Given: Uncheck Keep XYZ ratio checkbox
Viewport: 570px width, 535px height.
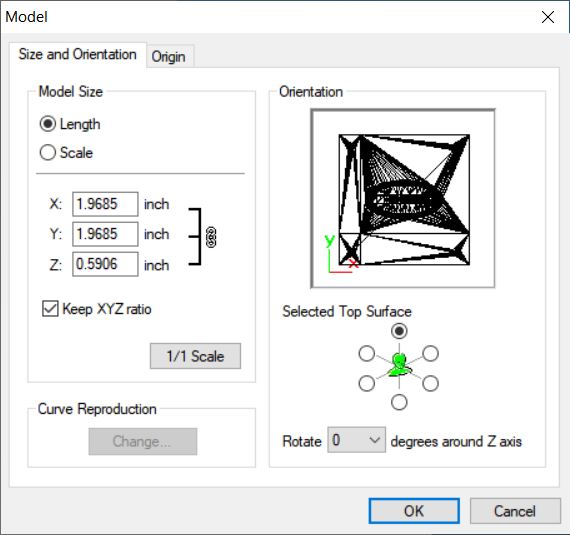Looking at the screenshot, I should 50,309.
